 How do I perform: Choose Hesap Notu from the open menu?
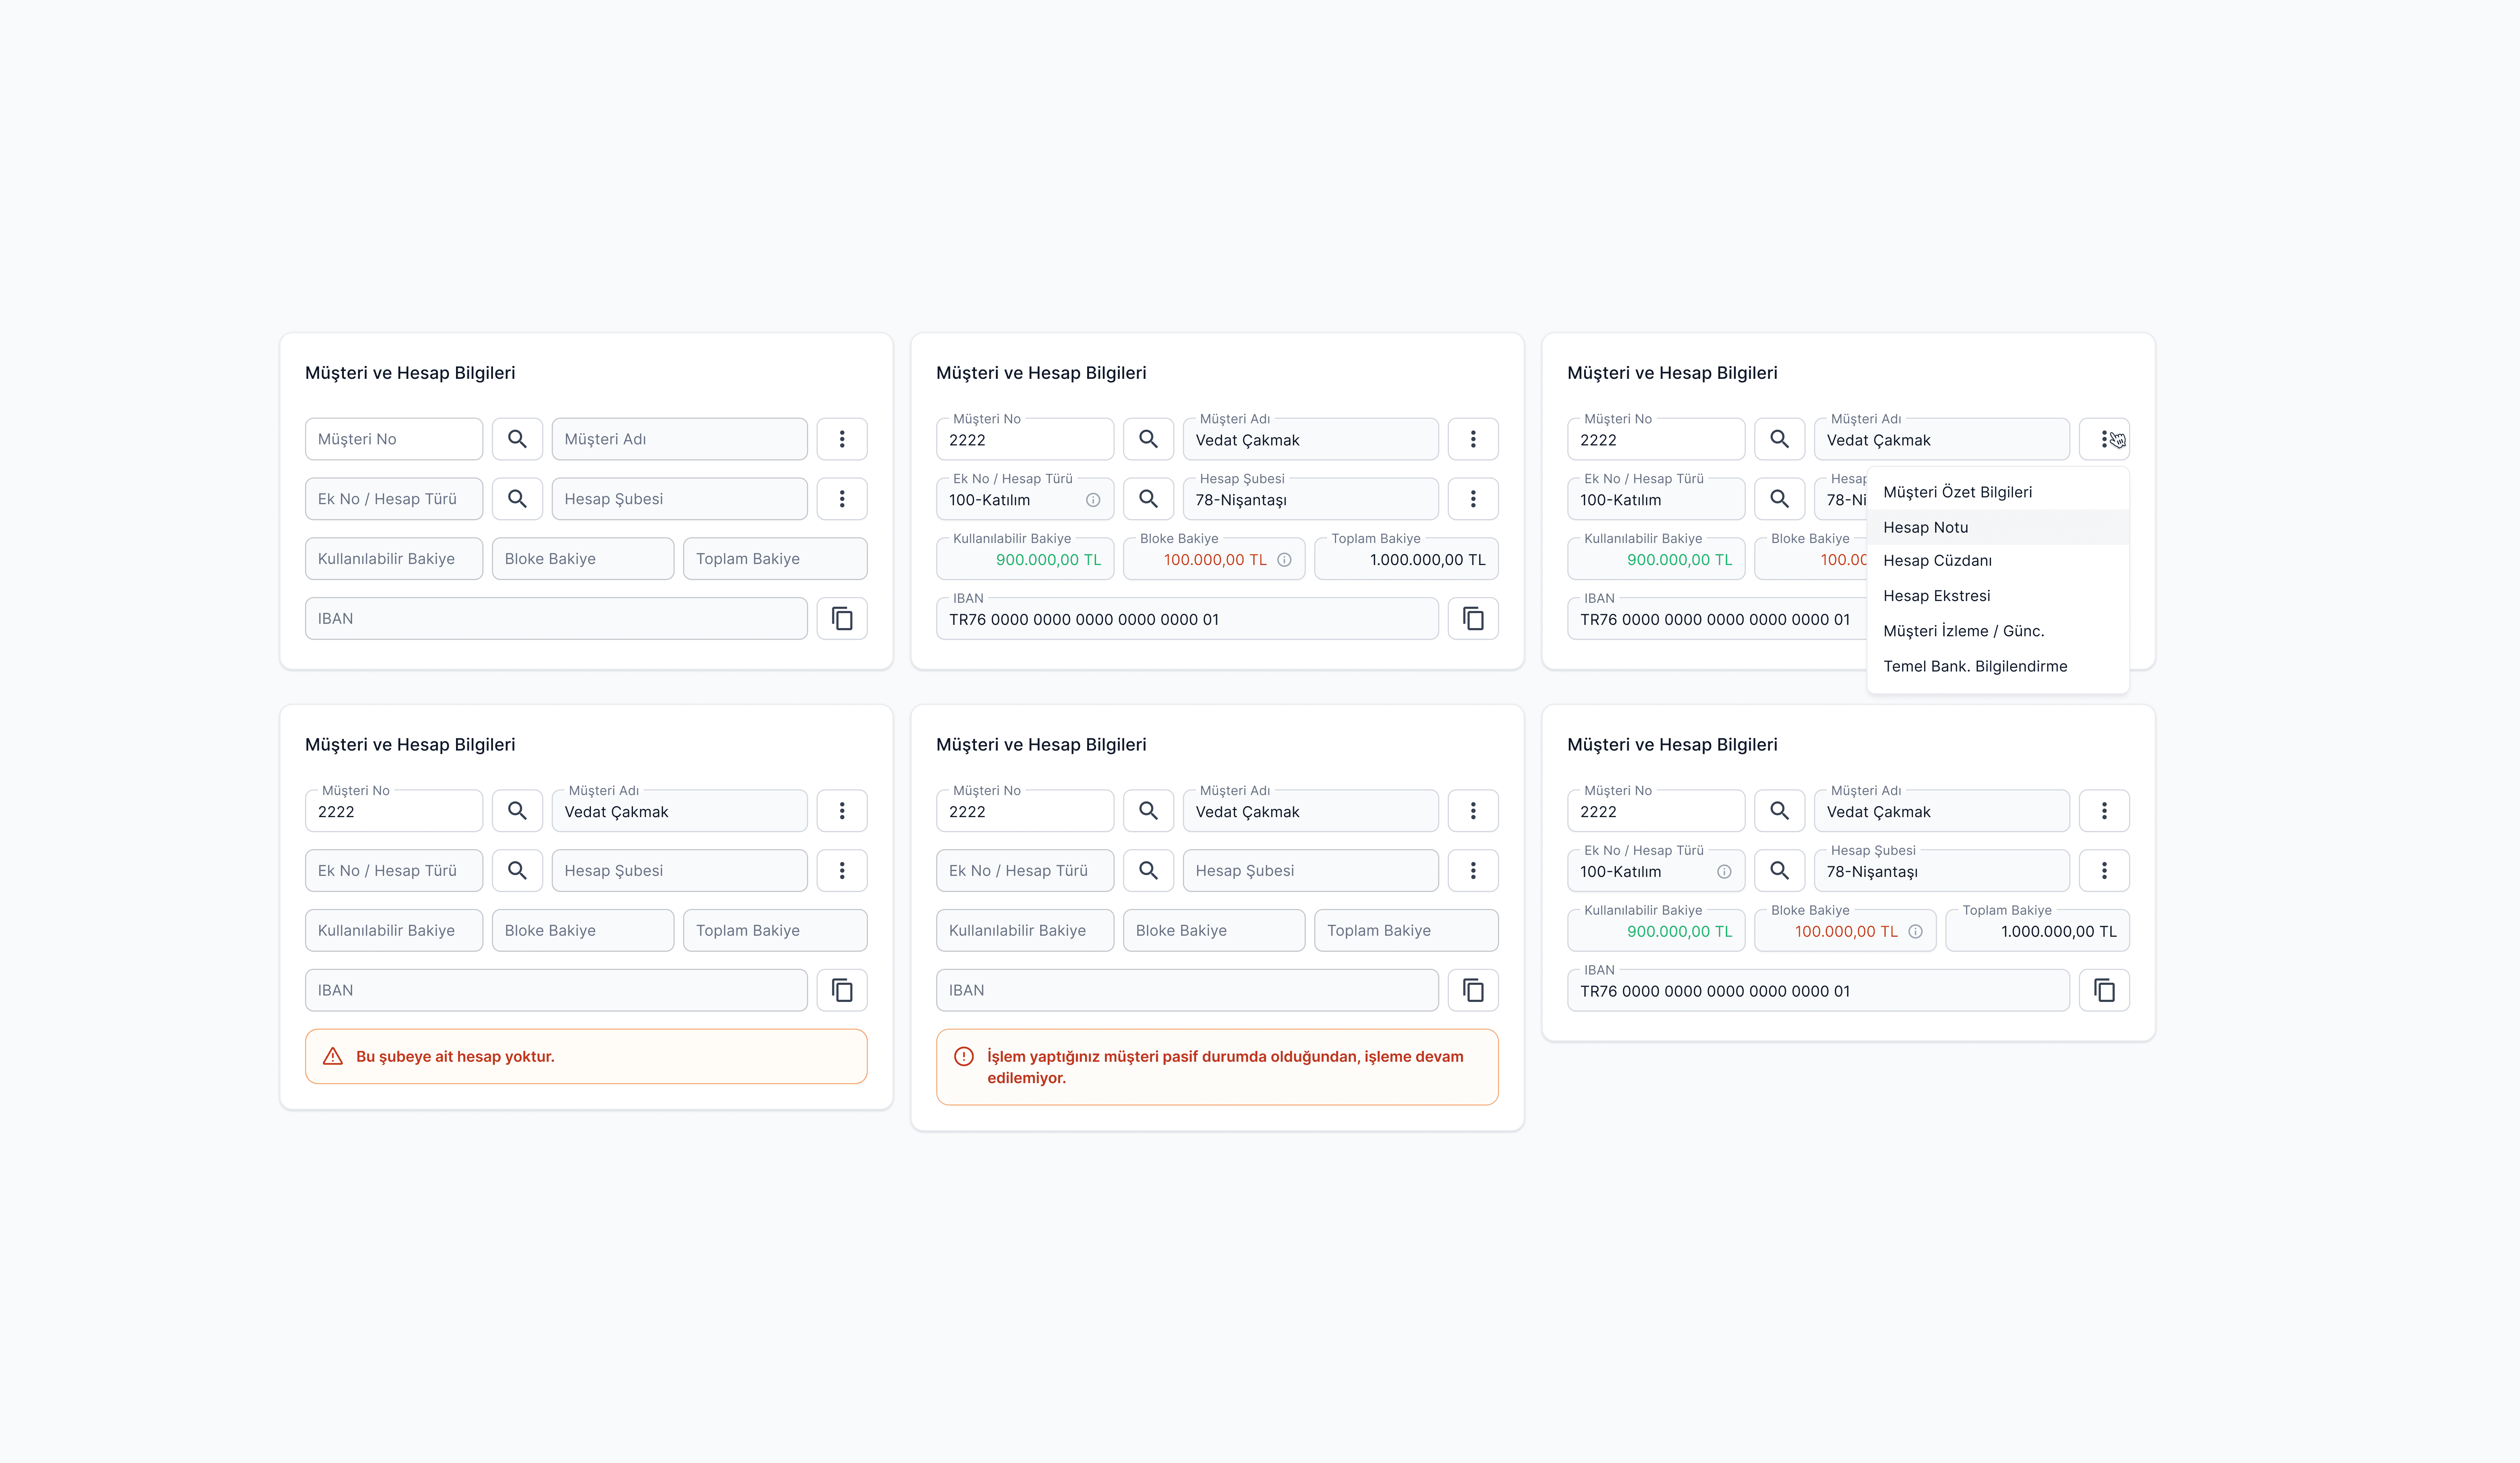tap(1925, 527)
